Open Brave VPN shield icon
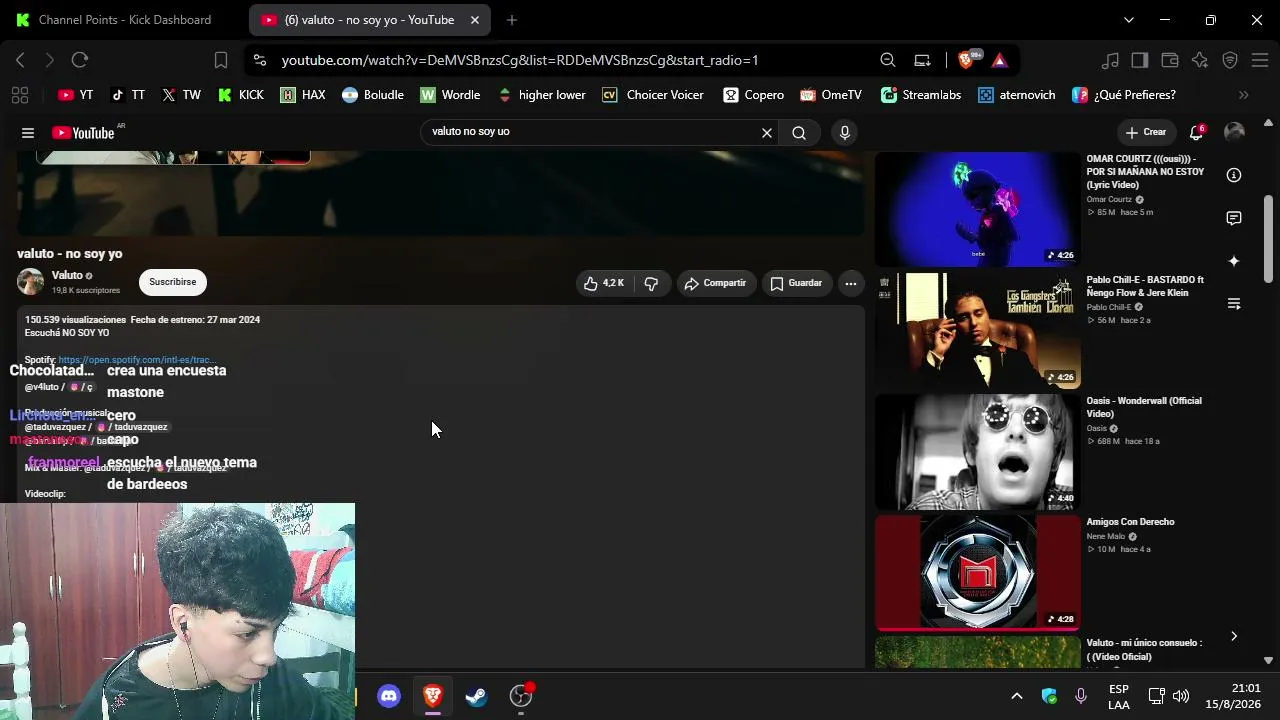 pyautogui.click(x=1230, y=60)
